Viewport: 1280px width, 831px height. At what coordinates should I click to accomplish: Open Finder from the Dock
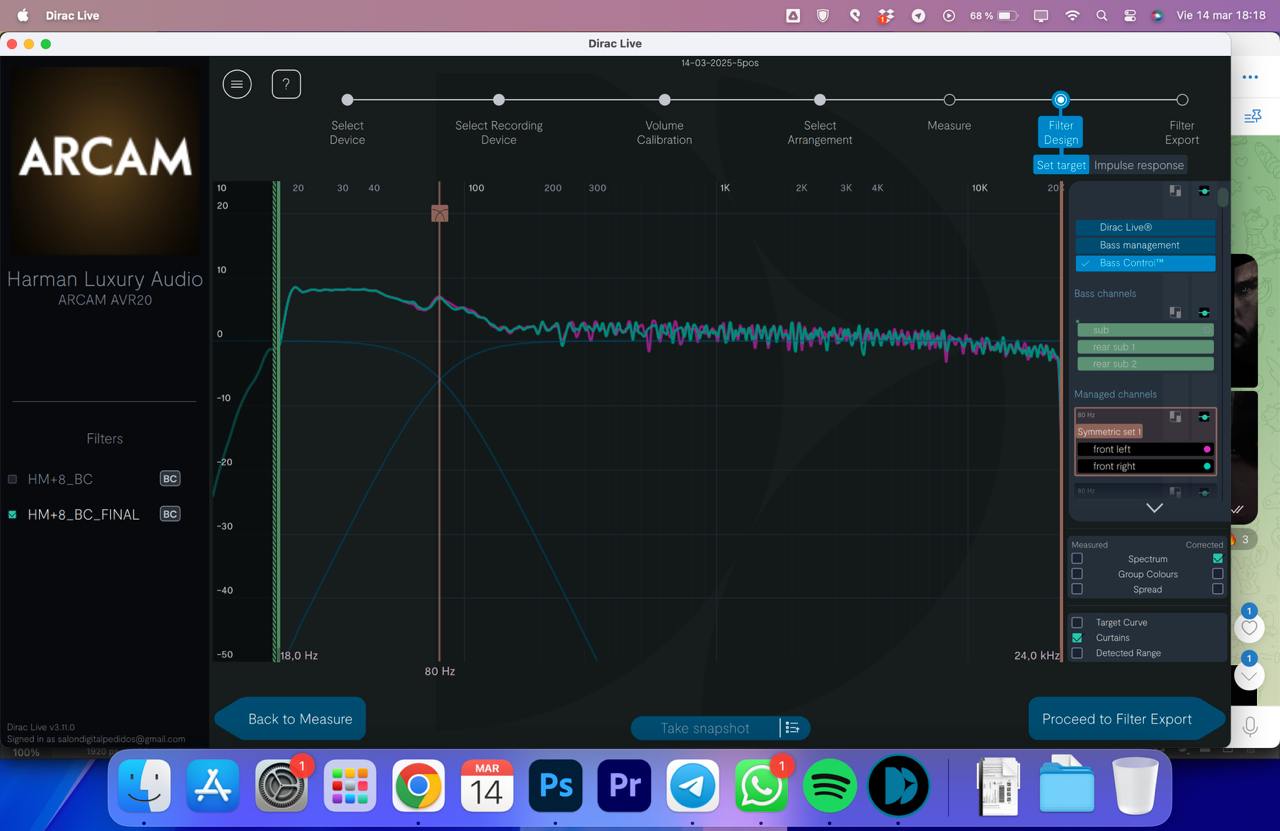[x=144, y=786]
